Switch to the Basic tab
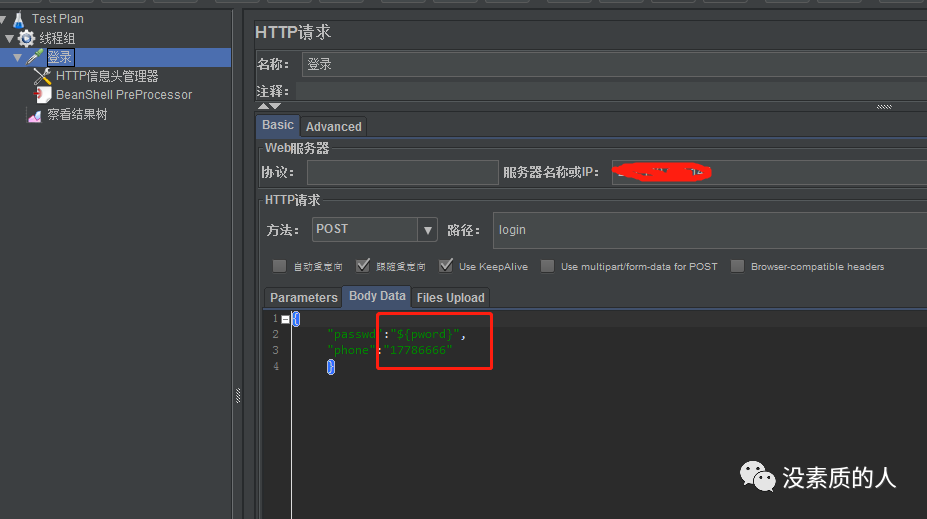 [277, 125]
